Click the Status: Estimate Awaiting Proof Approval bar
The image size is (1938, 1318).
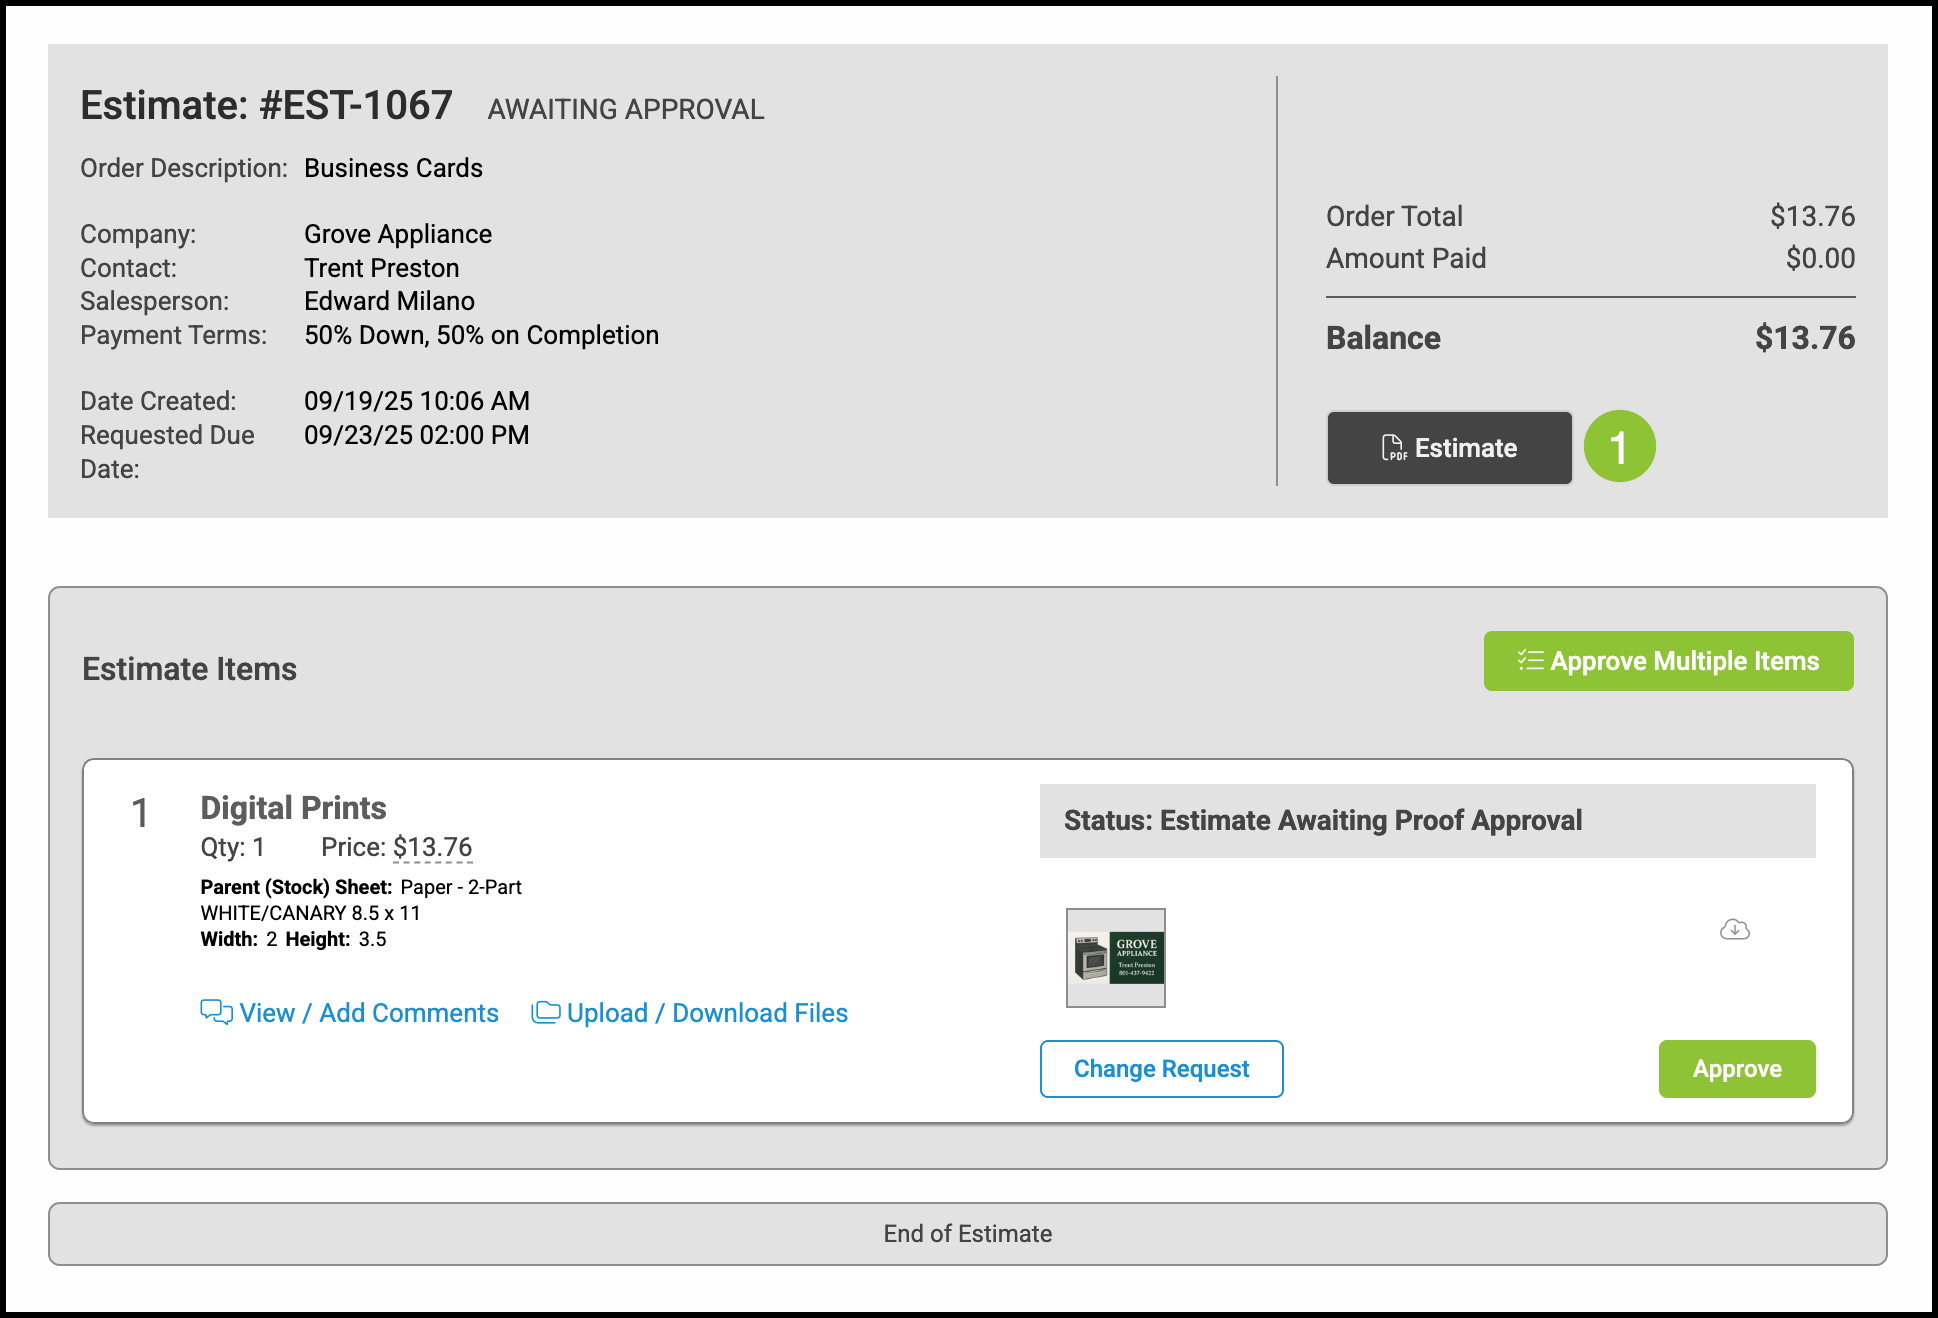pos(1427,821)
